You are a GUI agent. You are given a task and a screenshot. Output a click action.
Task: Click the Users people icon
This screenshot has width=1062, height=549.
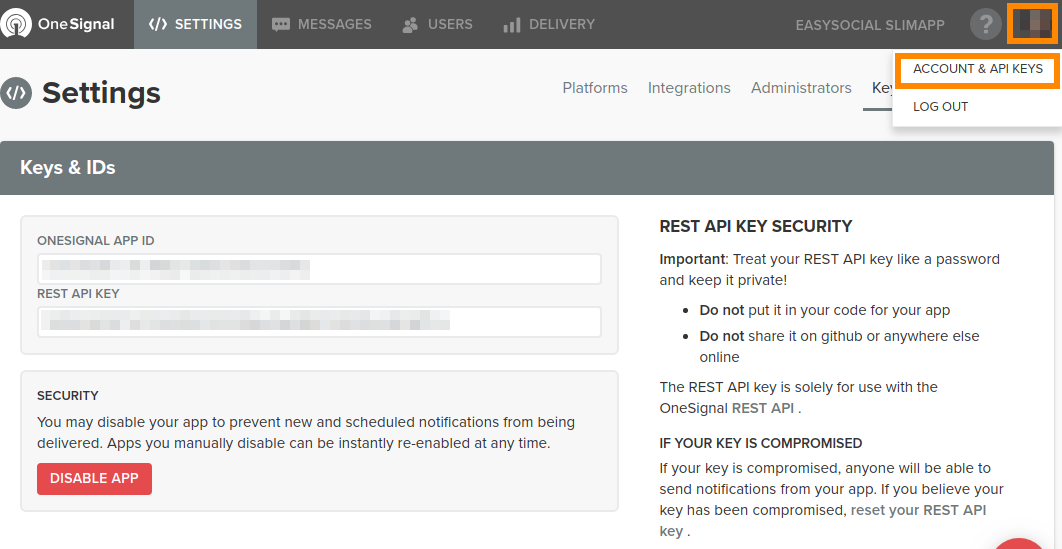coord(410,25)
